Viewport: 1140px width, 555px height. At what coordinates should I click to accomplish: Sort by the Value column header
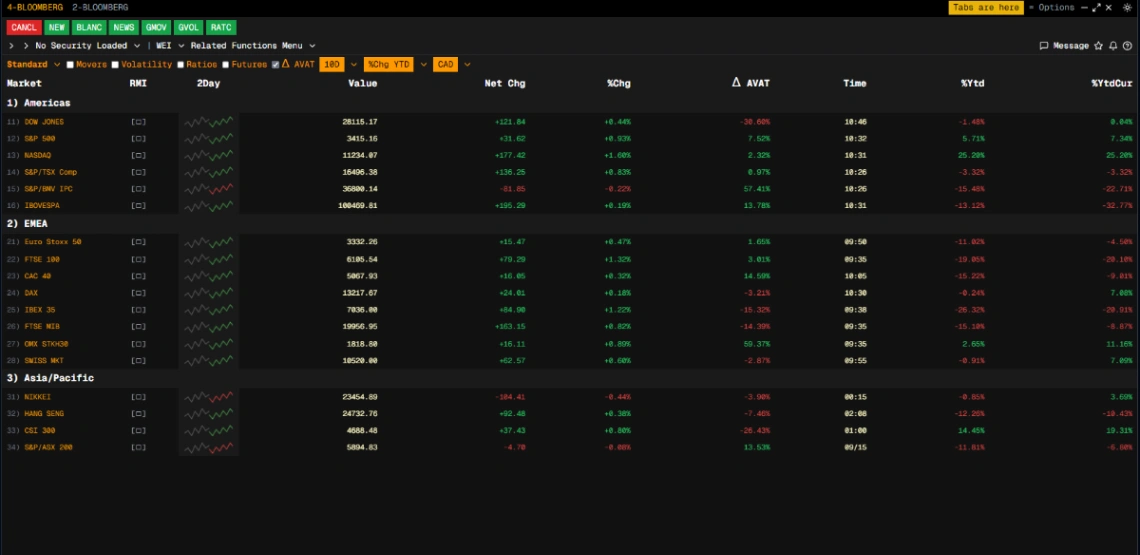[x=363, y=83]
